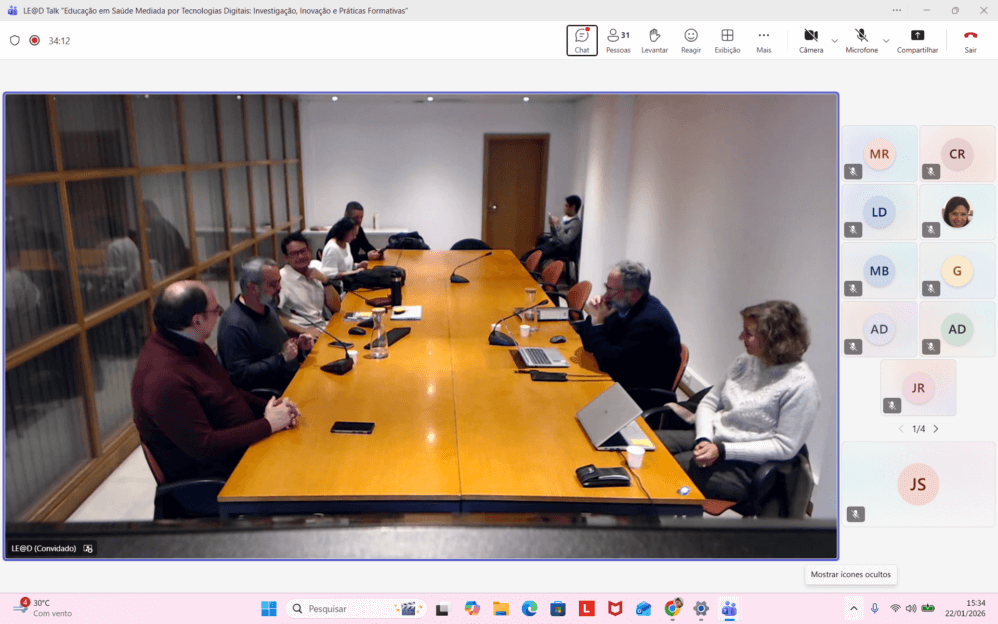Open the Windows Start menu

268,608
